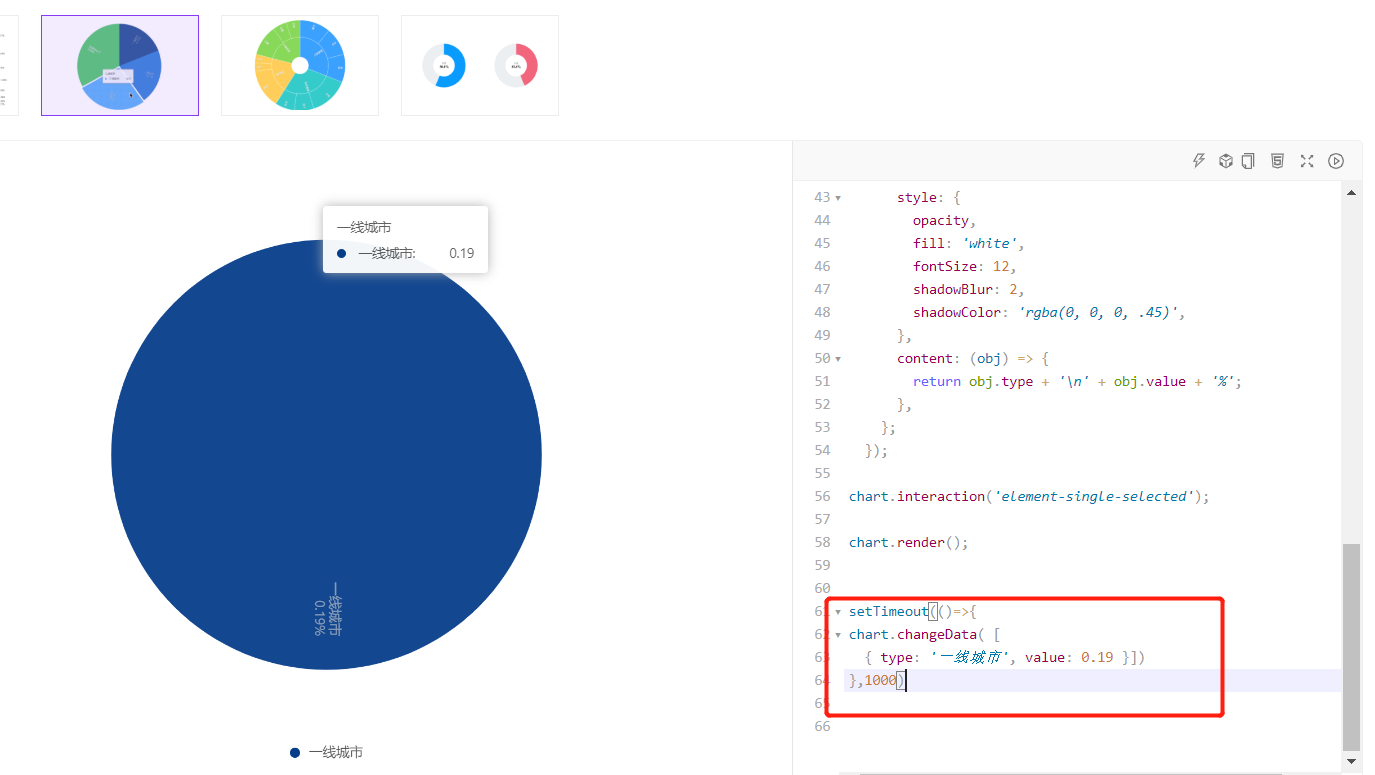Expand the editor to fullscreen with the expand icon
Screen dimensions: 1375x775
[x=1307, y=160]
